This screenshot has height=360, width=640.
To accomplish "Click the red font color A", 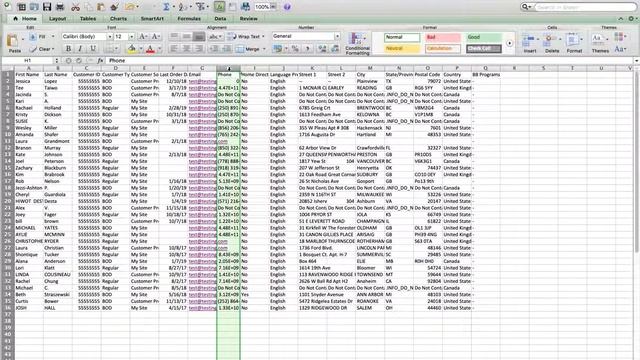I will pyautogui.click(x=150, y=49).
